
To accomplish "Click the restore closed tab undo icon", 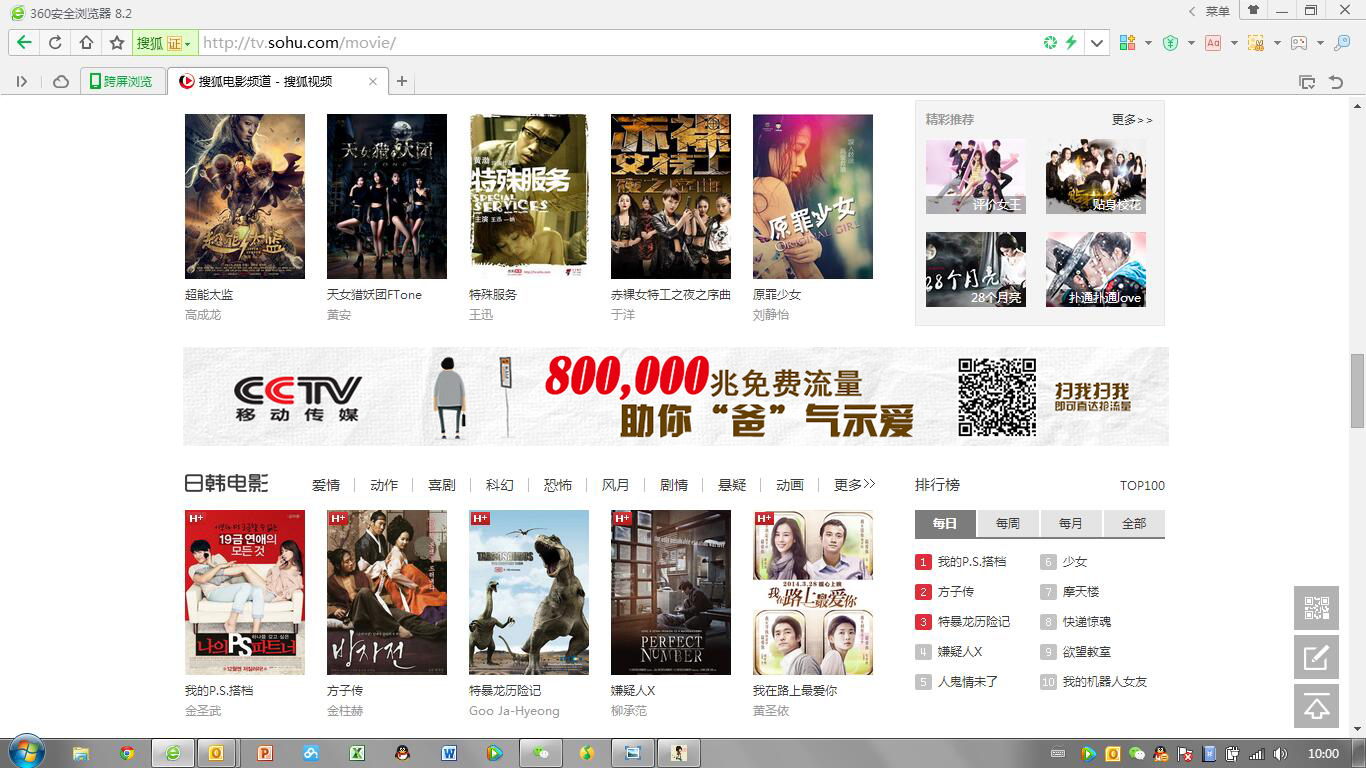I will pos(1336,82).
